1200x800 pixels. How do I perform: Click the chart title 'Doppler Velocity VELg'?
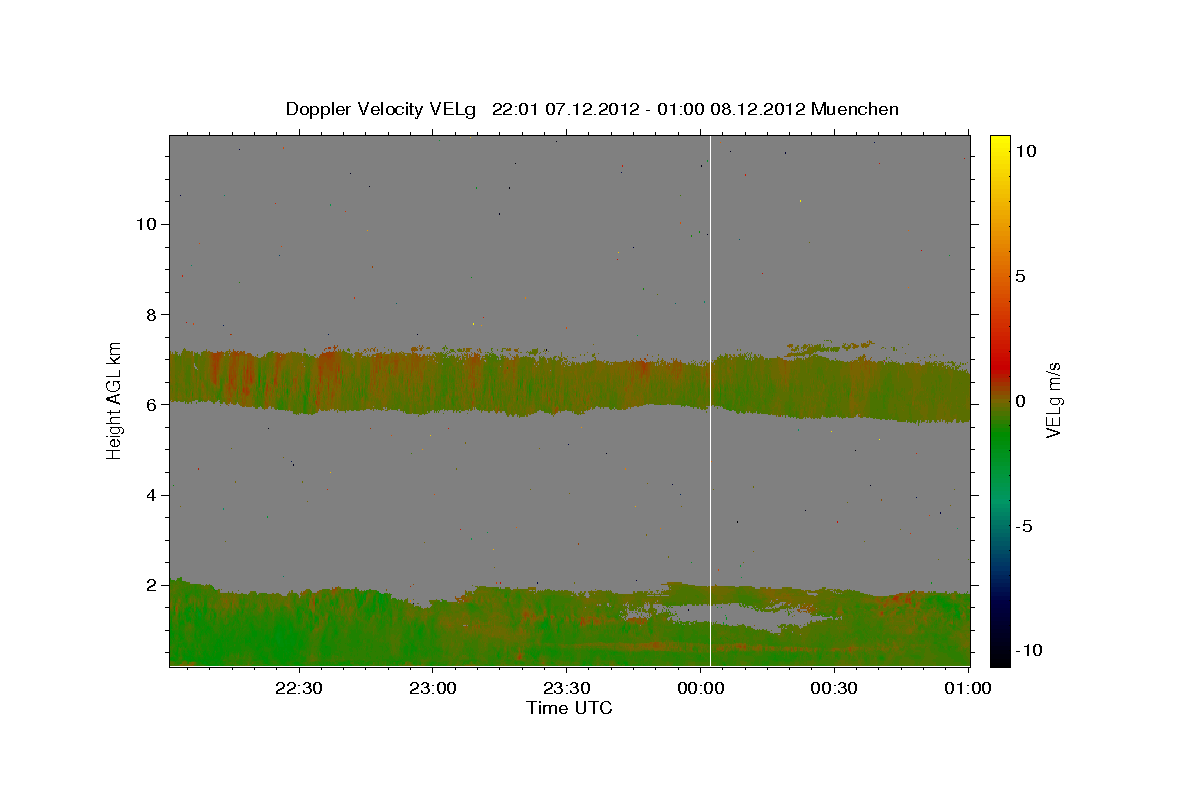click(383, 109)
